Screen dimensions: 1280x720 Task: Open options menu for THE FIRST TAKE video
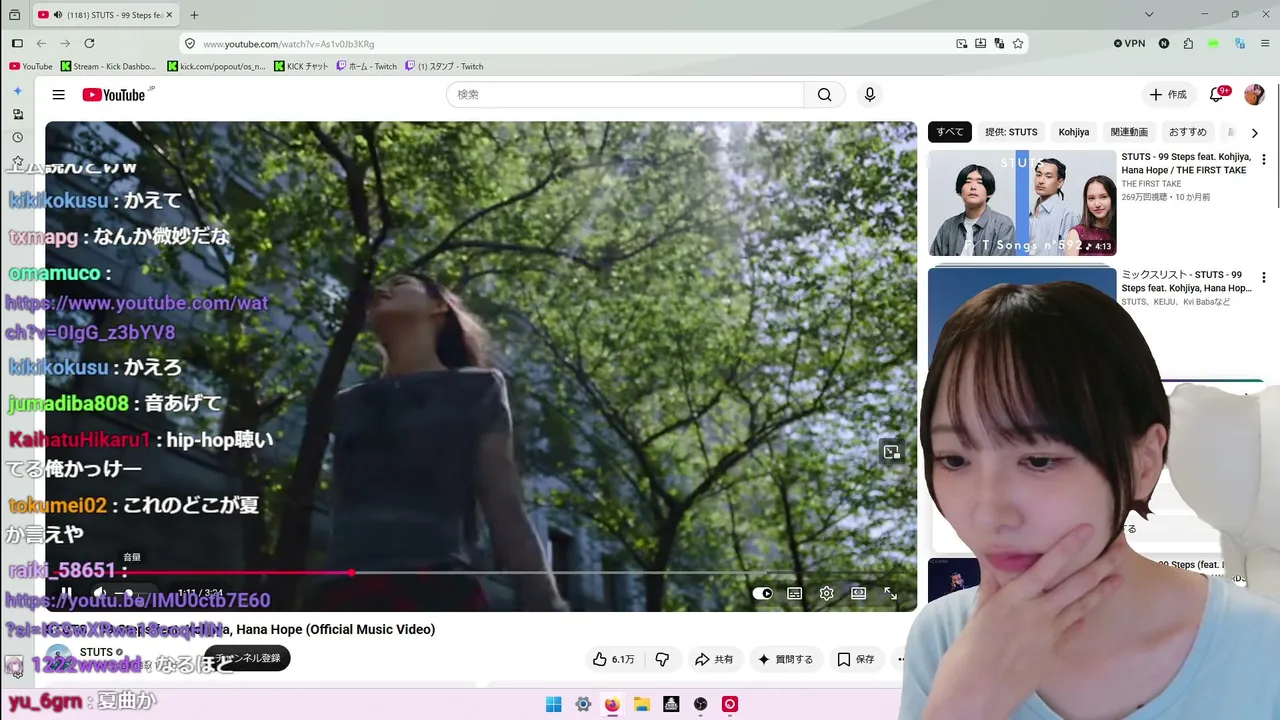pos(1263,159)
